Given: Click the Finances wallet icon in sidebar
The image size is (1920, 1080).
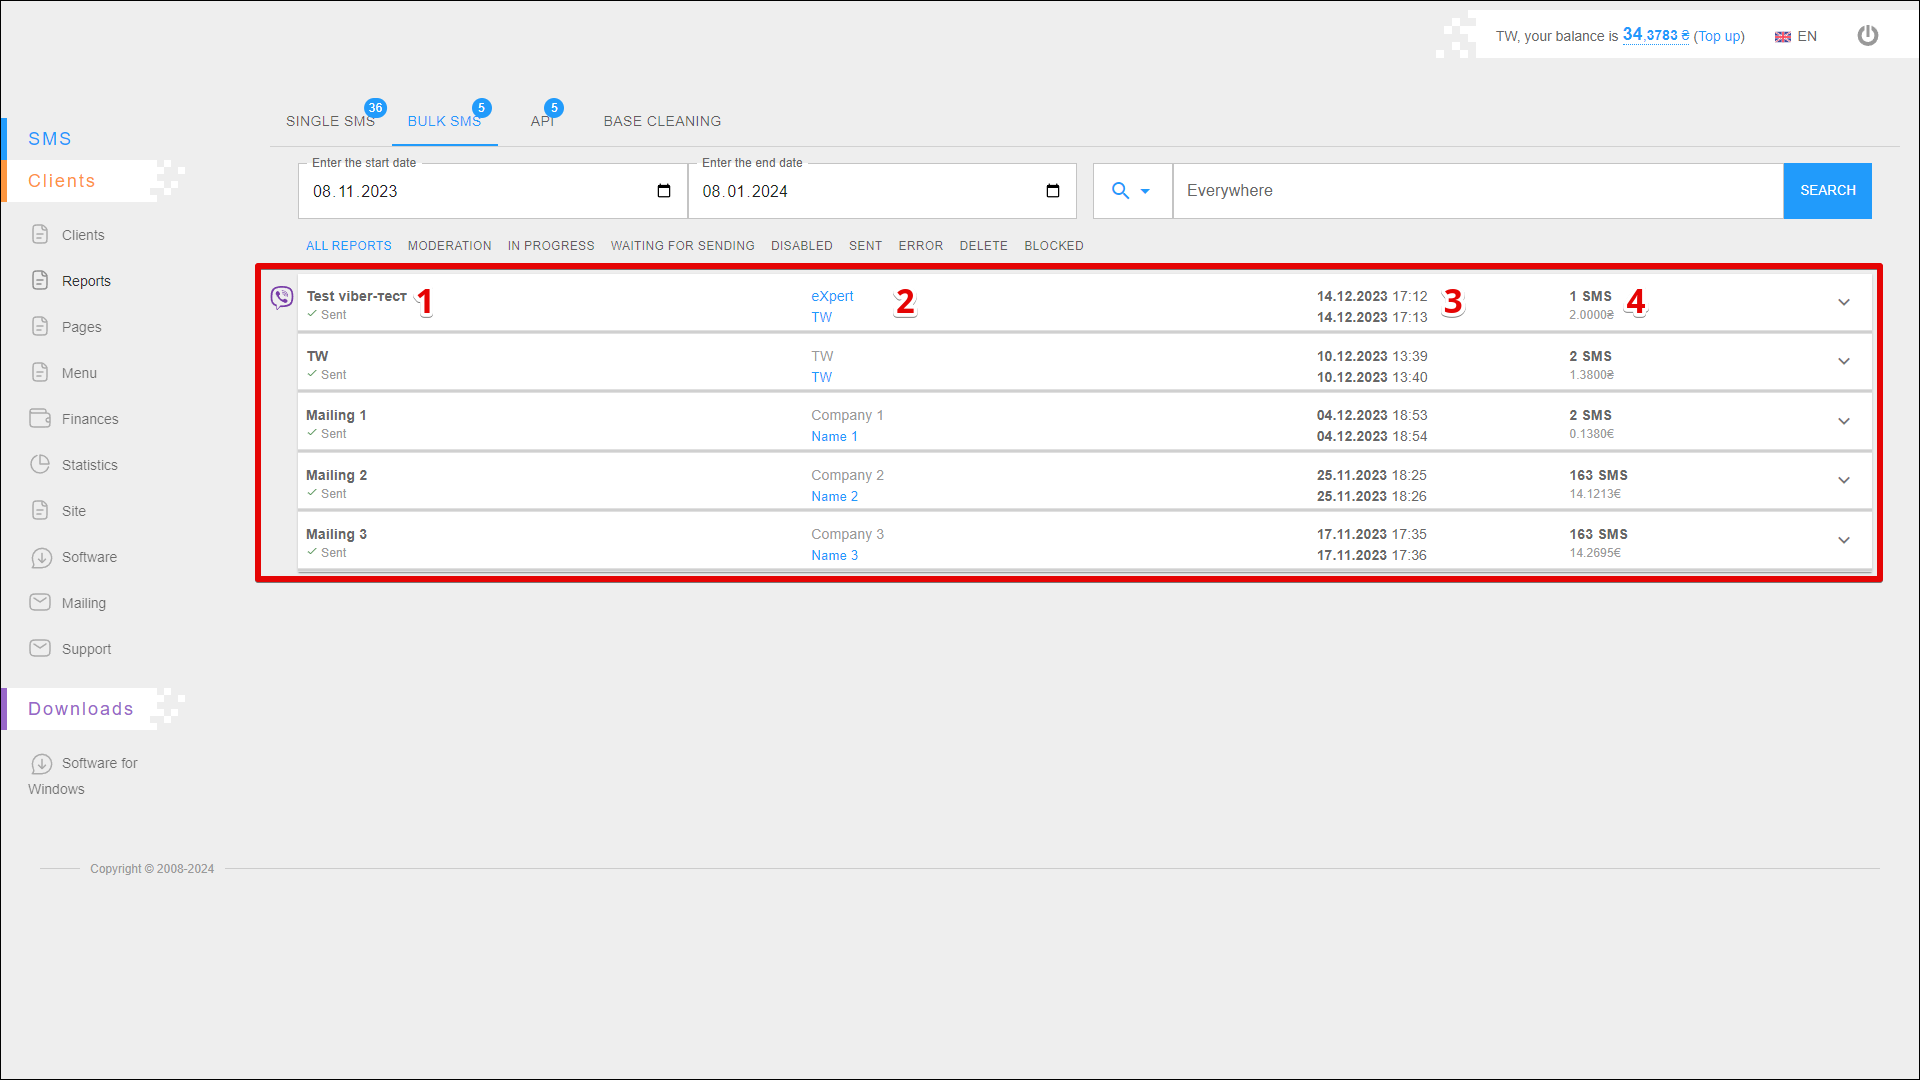Looking at the screenshot, I should click(x=40, y=418).
